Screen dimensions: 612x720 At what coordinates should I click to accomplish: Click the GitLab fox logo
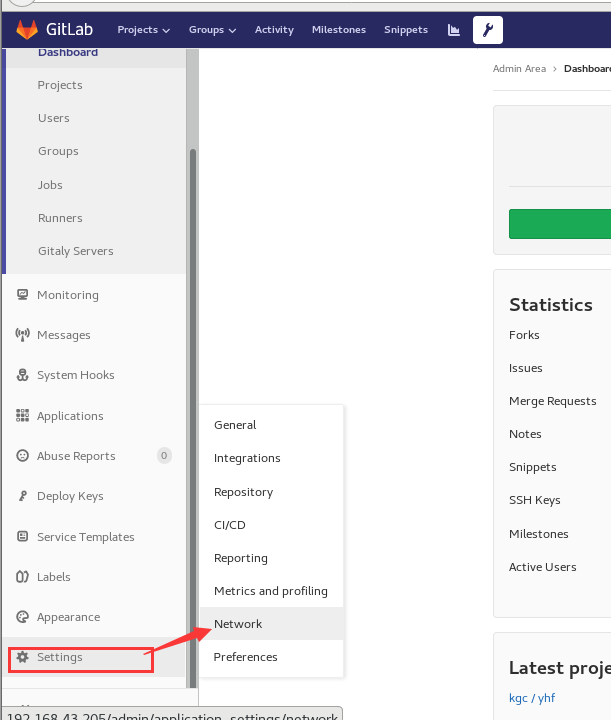[27, 29]
